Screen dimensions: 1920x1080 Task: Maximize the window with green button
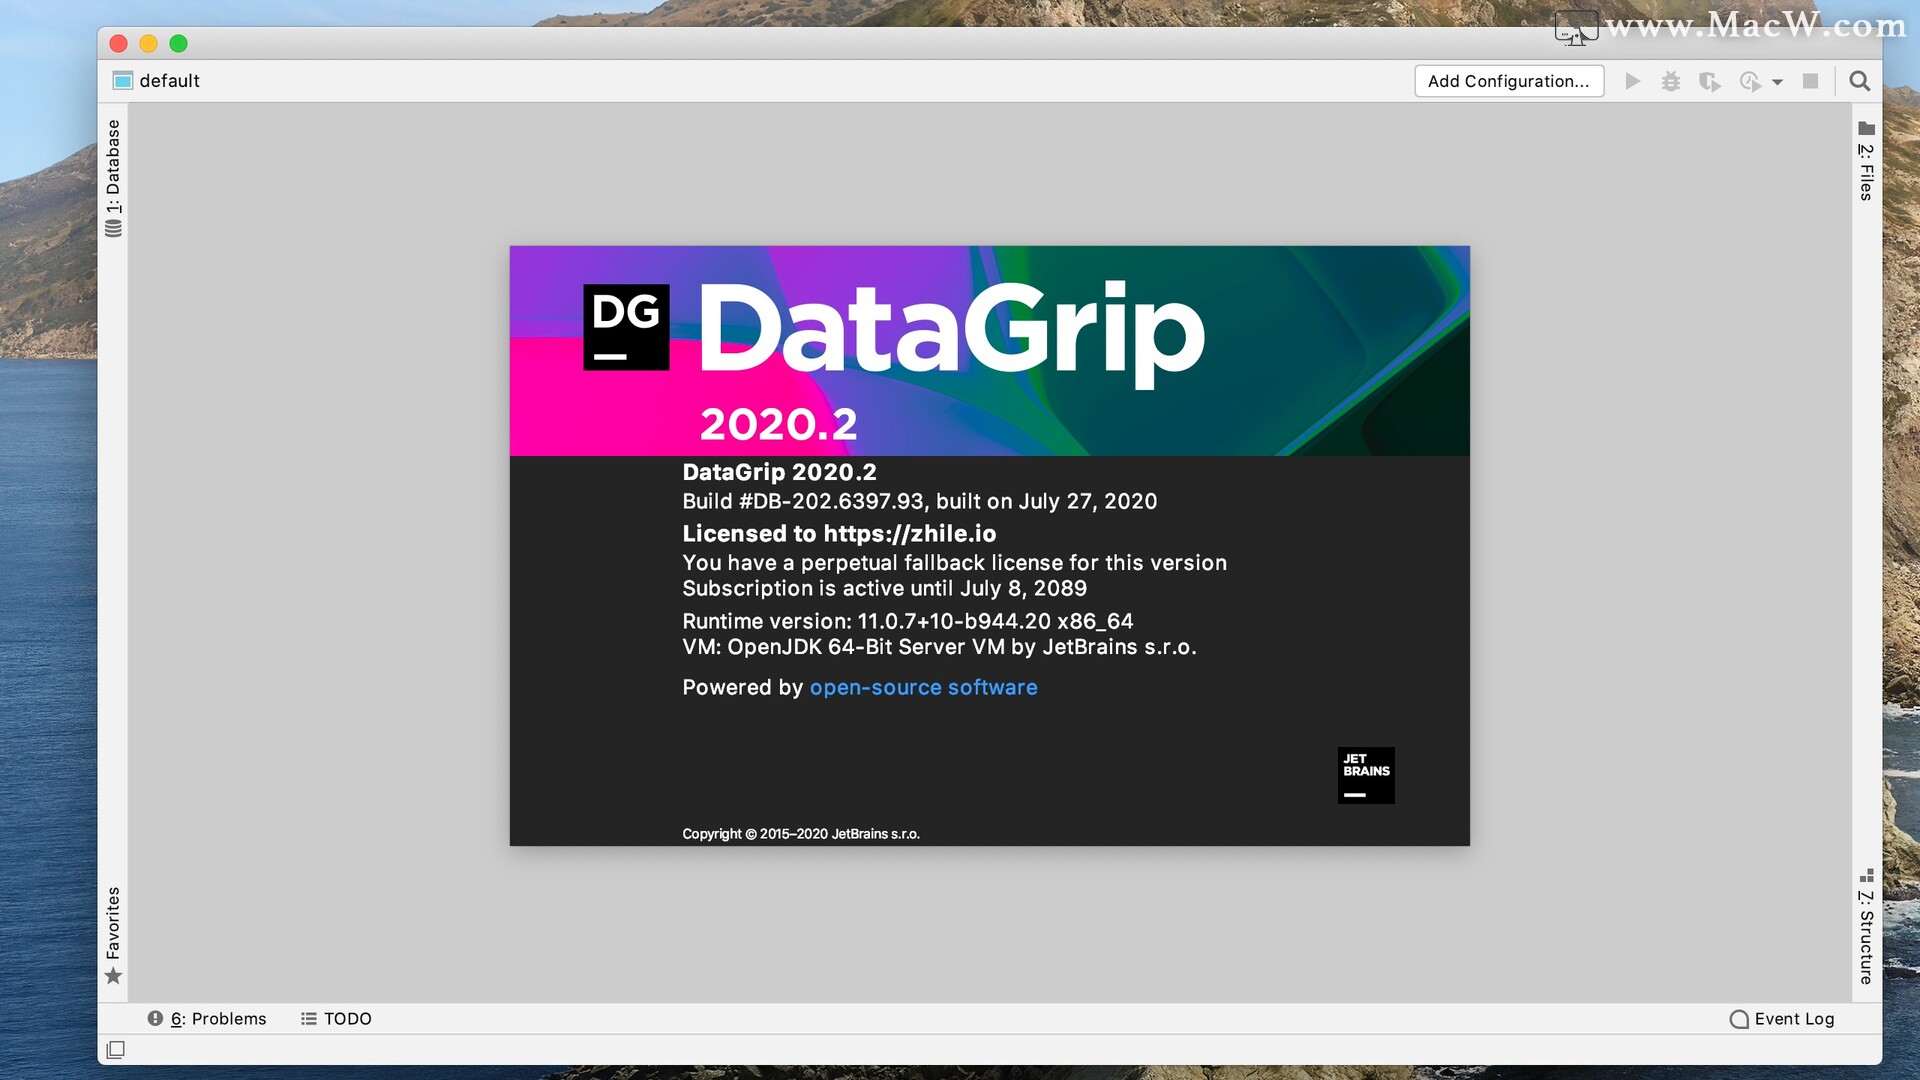click(x=178, y=43)
